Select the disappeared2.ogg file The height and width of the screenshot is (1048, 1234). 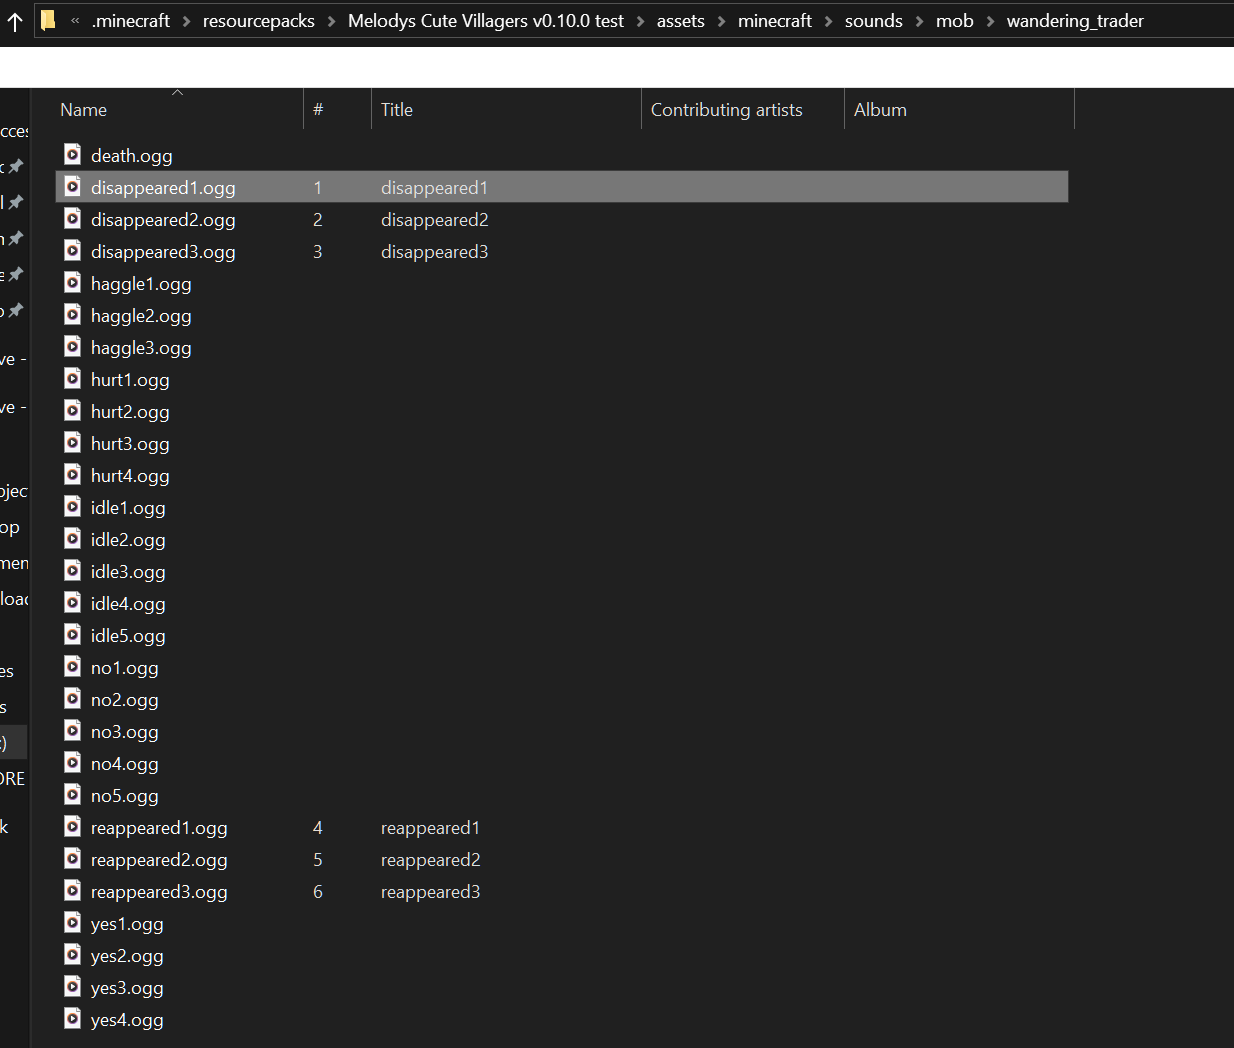click(x=163, y=220)
